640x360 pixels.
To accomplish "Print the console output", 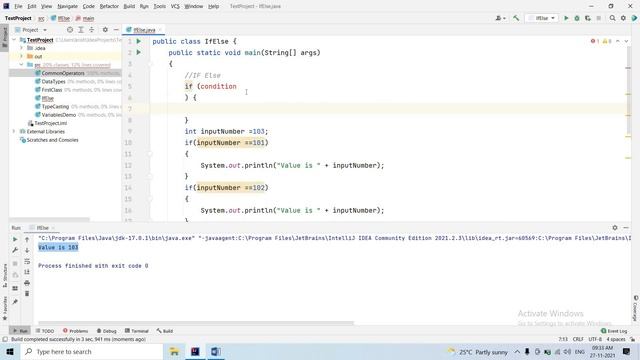I will point(27,283).
